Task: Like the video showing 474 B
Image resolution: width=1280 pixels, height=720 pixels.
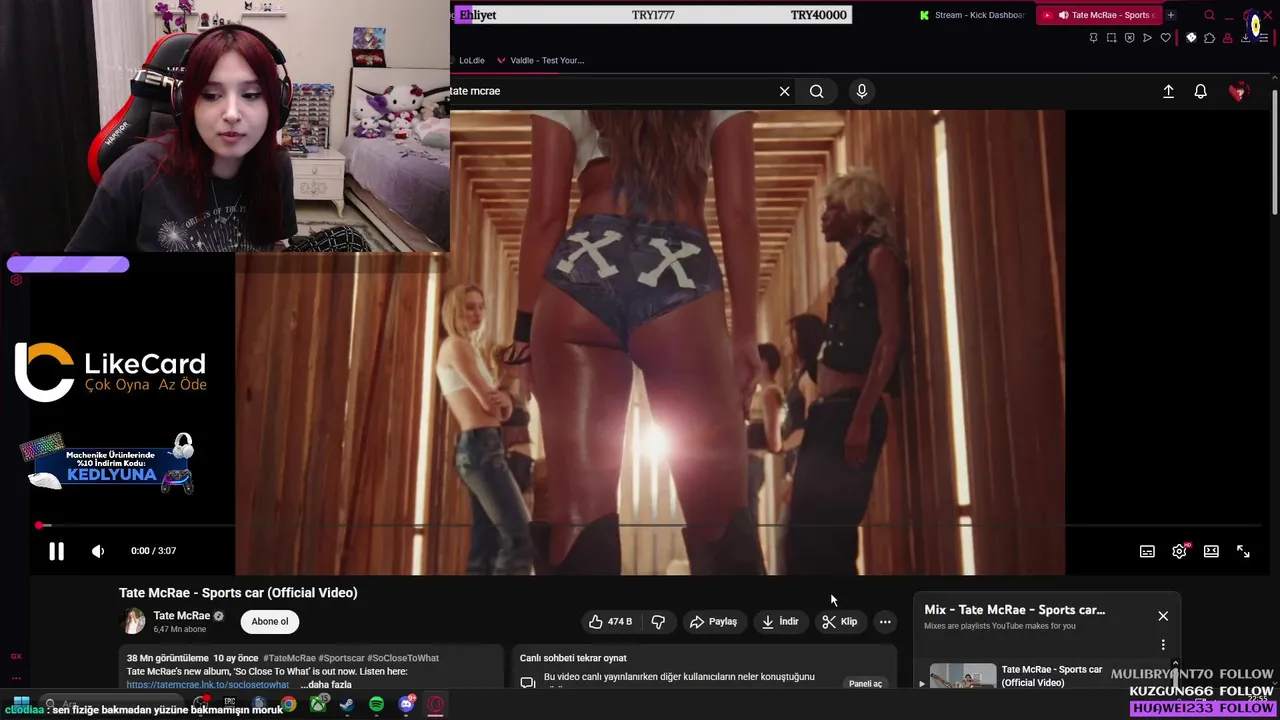Action: 610,622
